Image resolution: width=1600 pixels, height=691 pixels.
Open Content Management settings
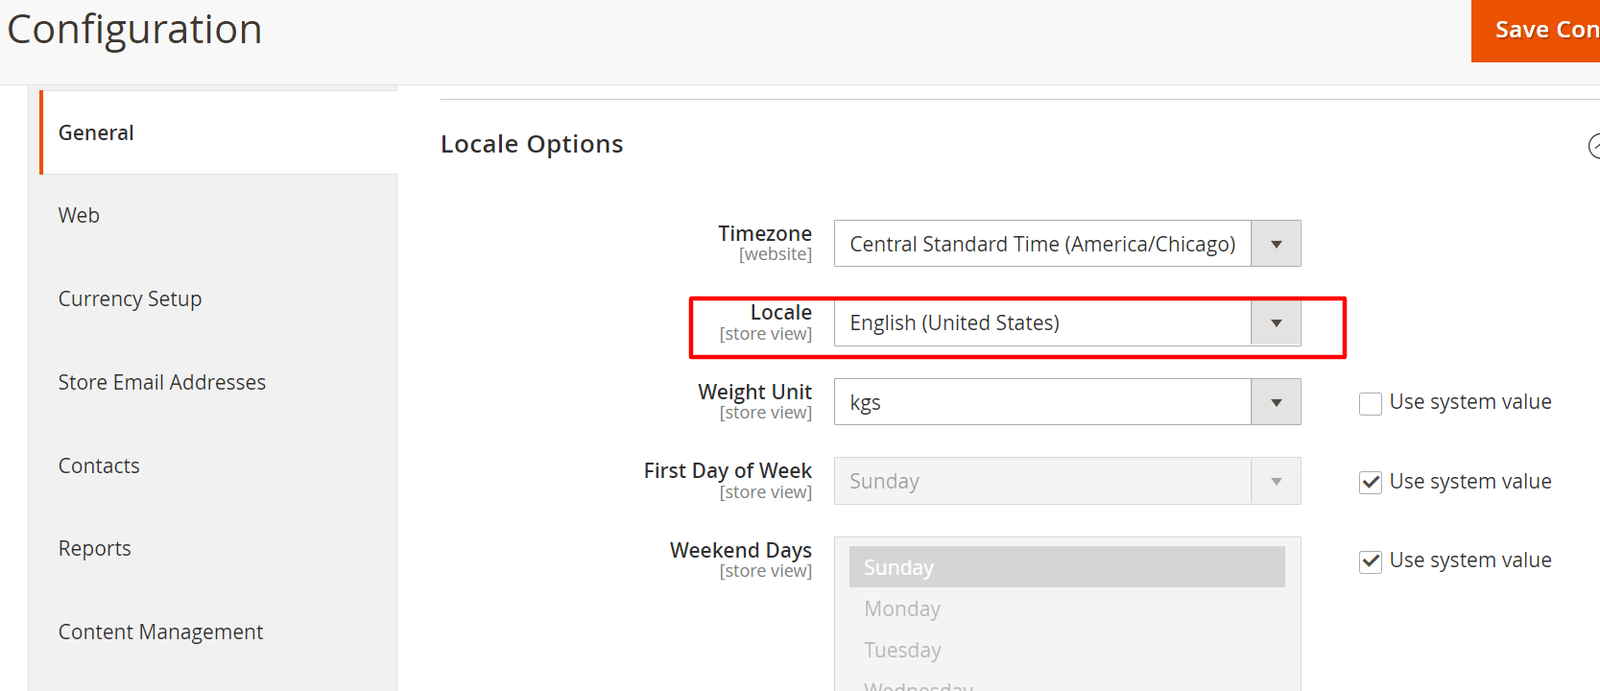click(161, 632)
